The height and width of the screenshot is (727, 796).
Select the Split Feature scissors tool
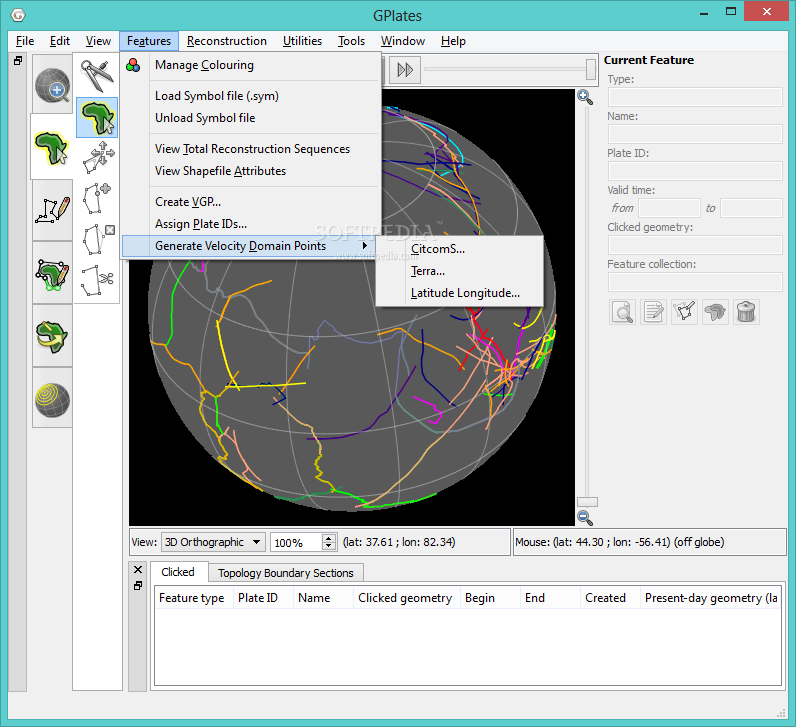[97, 280]
